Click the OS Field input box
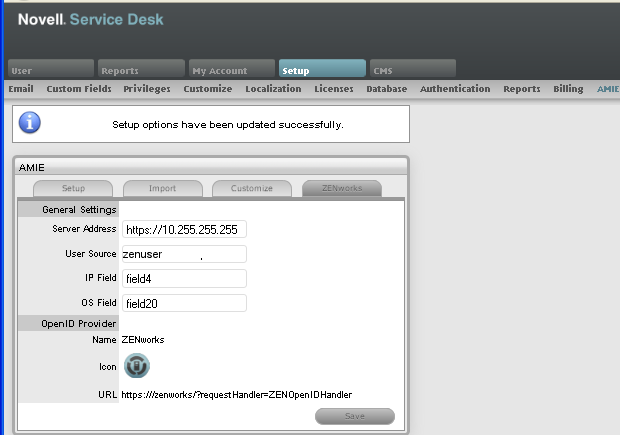This screenshot has height=435, width=620. pos(184,303)
